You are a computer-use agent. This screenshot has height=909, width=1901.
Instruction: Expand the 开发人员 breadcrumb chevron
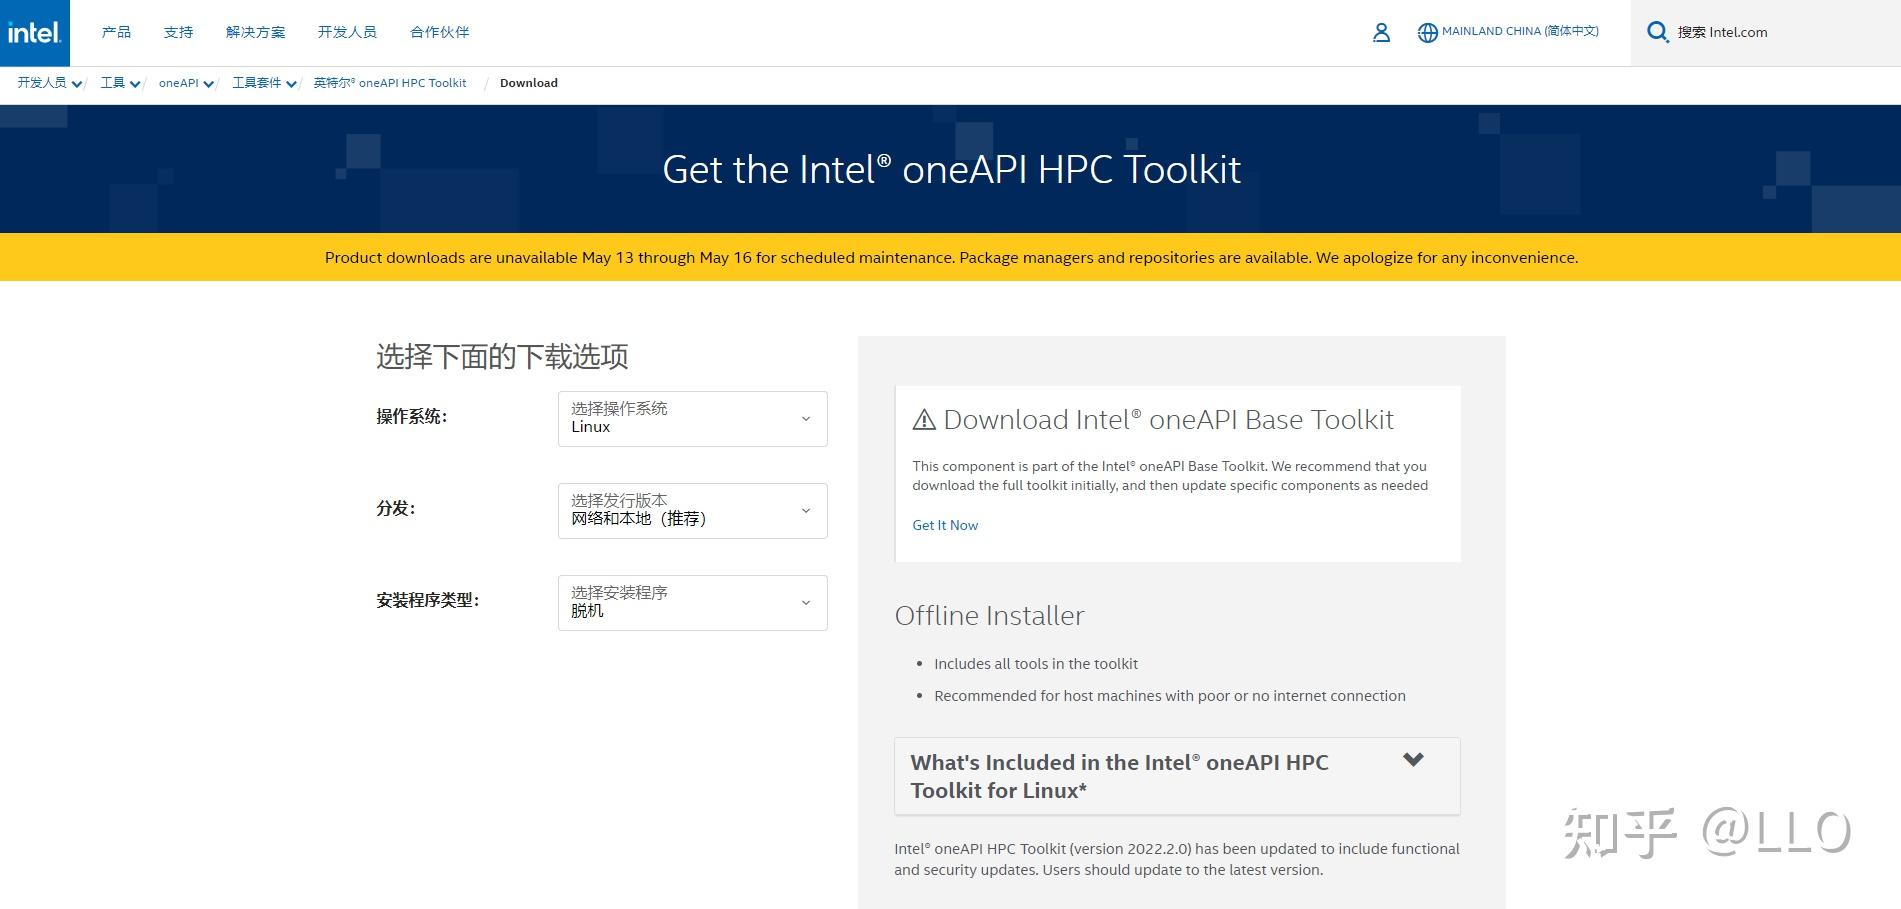click(x=77, y=84)
